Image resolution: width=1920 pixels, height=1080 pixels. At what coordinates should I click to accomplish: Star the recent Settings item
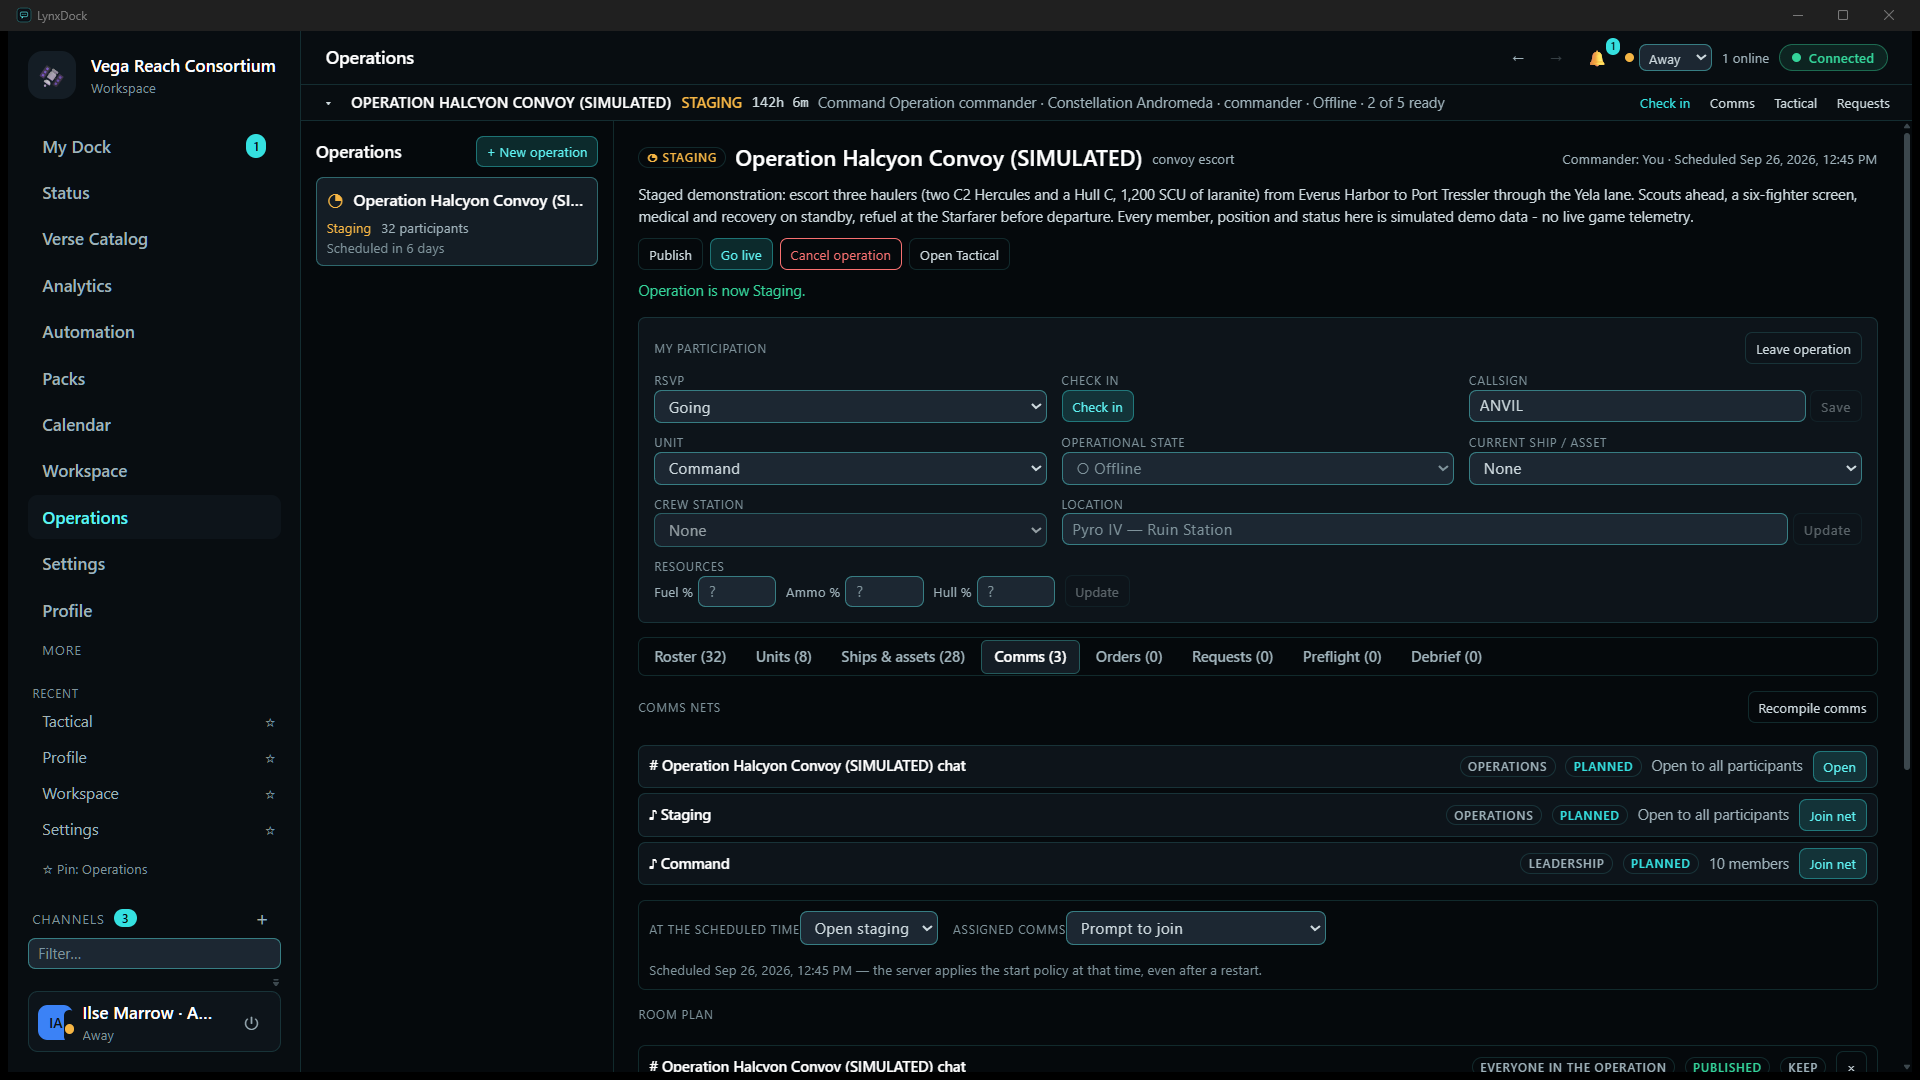tap(270, 830)
